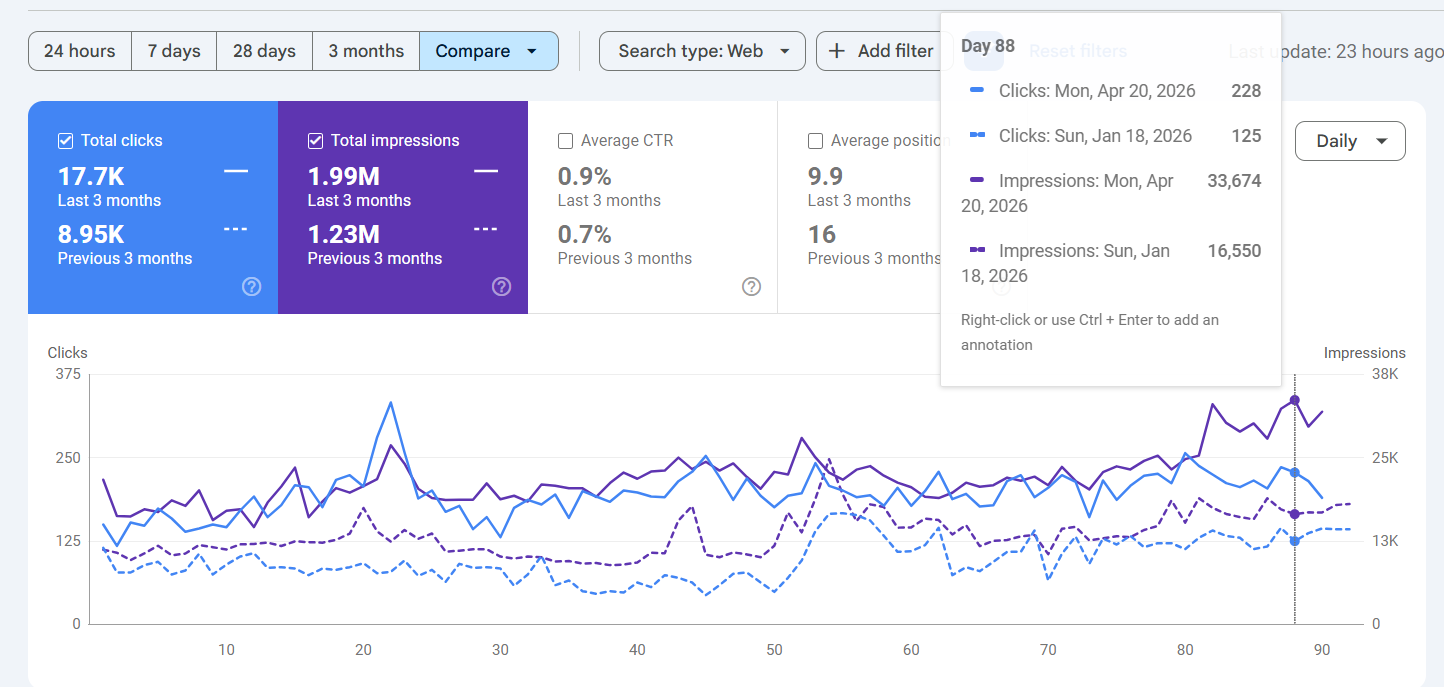Toggle the Total clicks checkbox
This screenshot has height=687, width=1444.
click(66, 141)
